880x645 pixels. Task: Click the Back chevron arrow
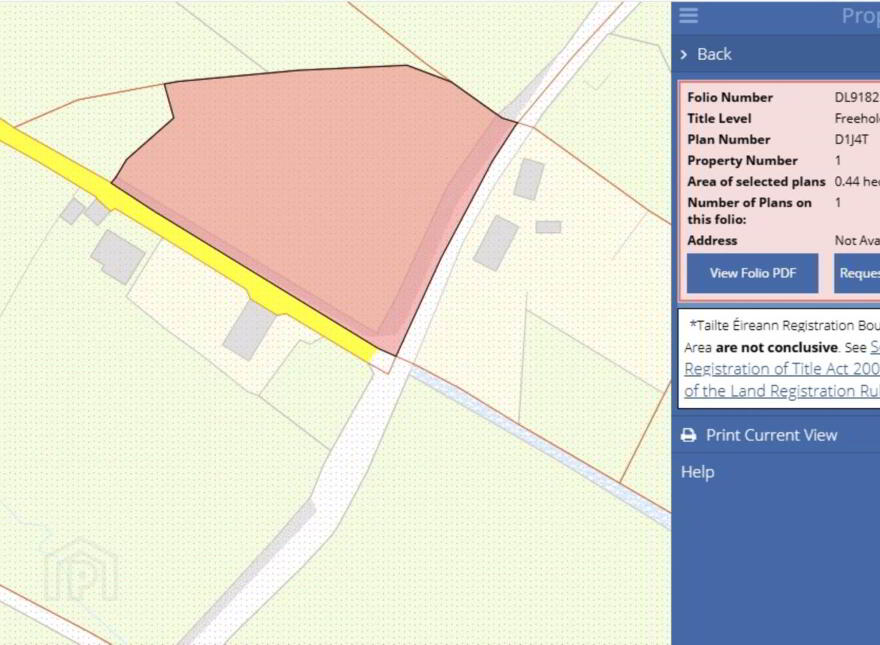click(x=684, y=54)
